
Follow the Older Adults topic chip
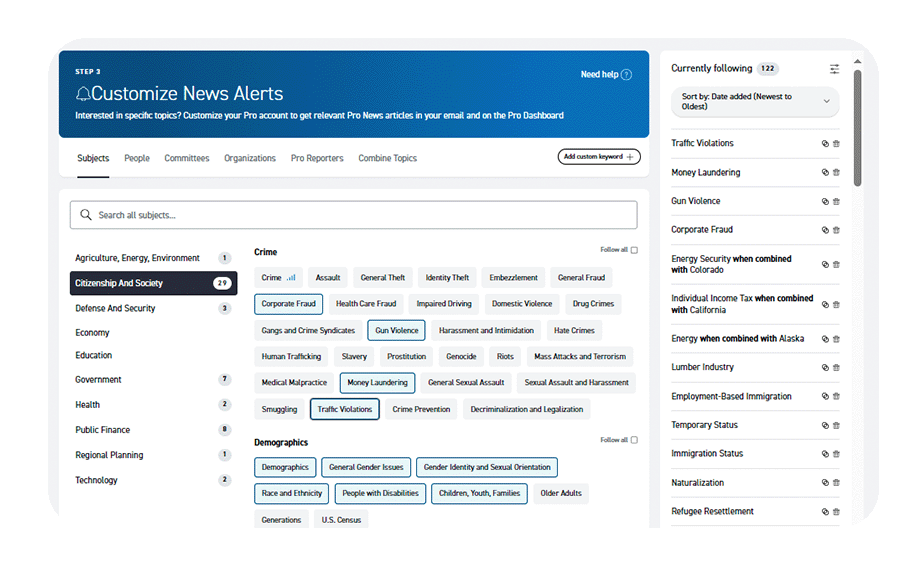[561, 493]
